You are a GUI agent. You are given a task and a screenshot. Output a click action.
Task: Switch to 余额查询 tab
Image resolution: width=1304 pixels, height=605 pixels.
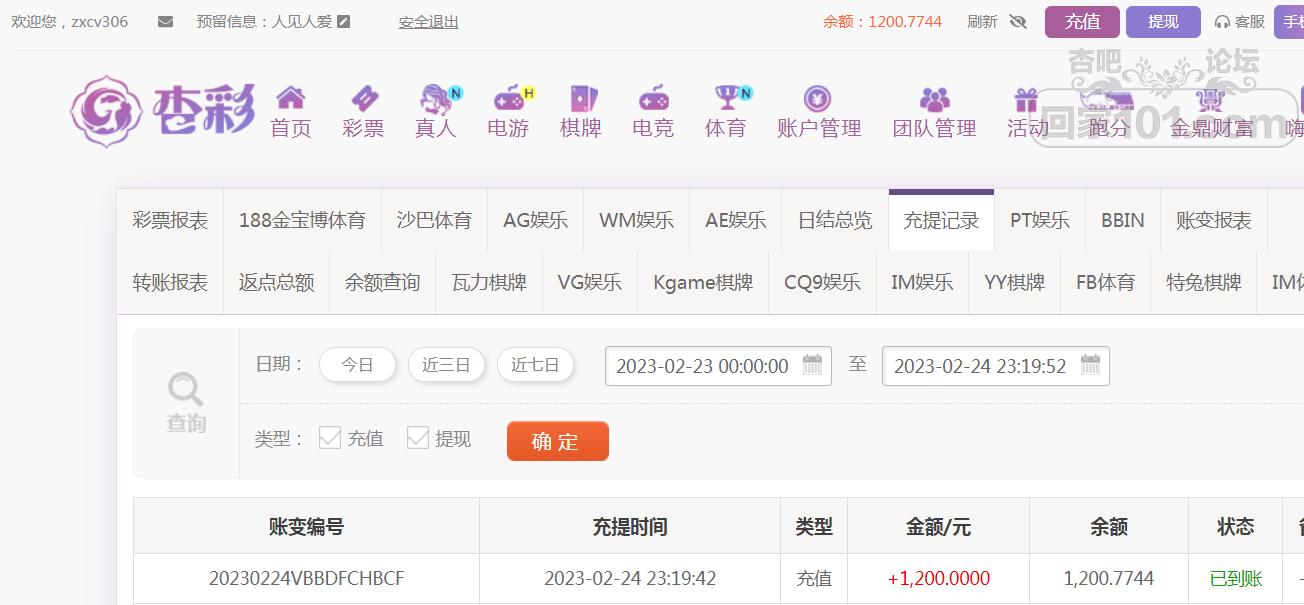coord(382,283)
